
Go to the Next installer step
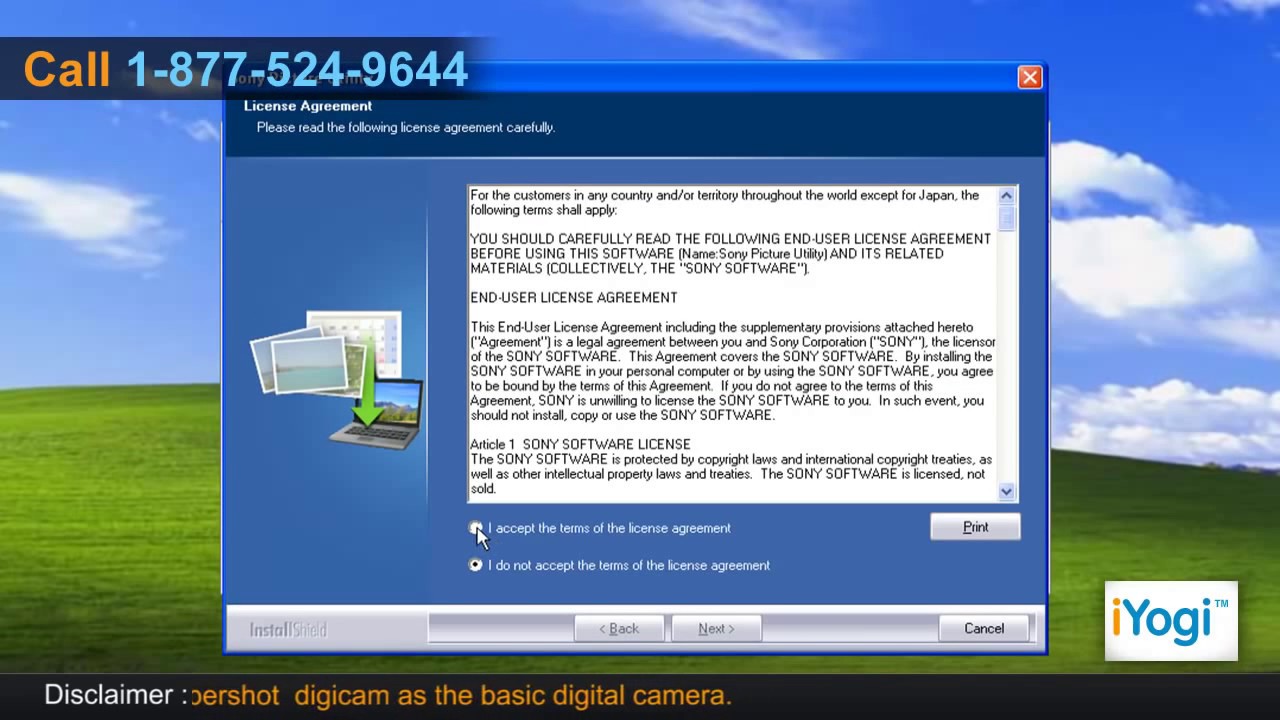pos(716,629)
